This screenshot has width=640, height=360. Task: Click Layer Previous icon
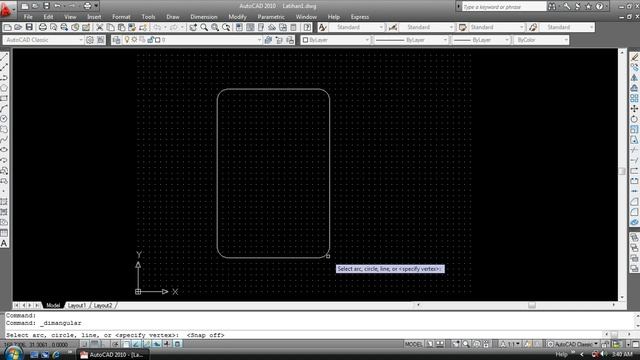(x=279, y=40)
